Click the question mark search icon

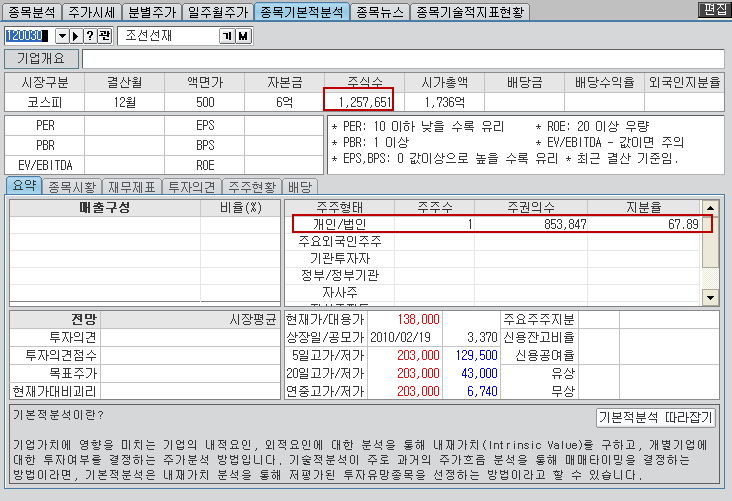(x=90, y=35)
